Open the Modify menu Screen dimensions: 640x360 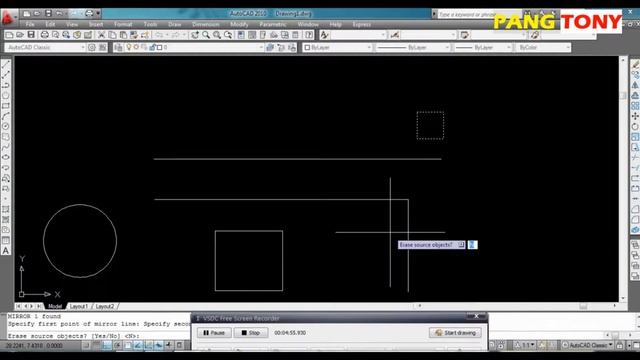point(239,24)
